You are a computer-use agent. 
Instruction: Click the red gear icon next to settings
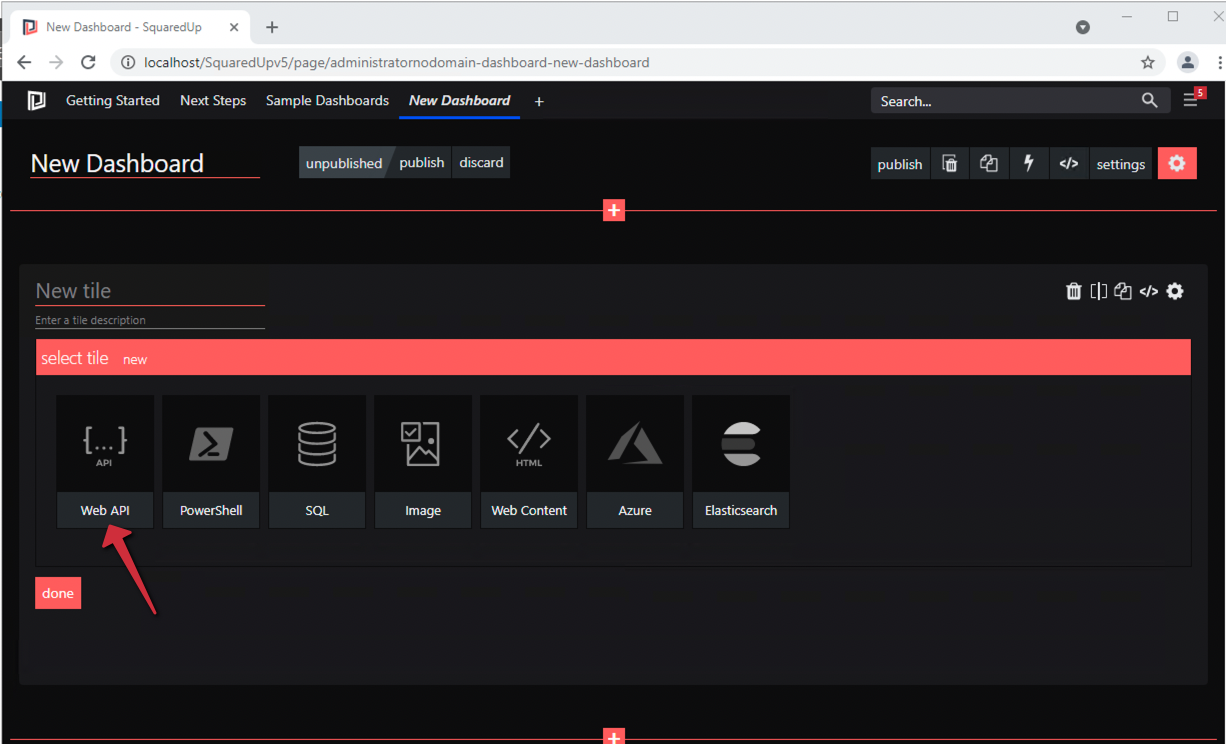coord(1177,164)
